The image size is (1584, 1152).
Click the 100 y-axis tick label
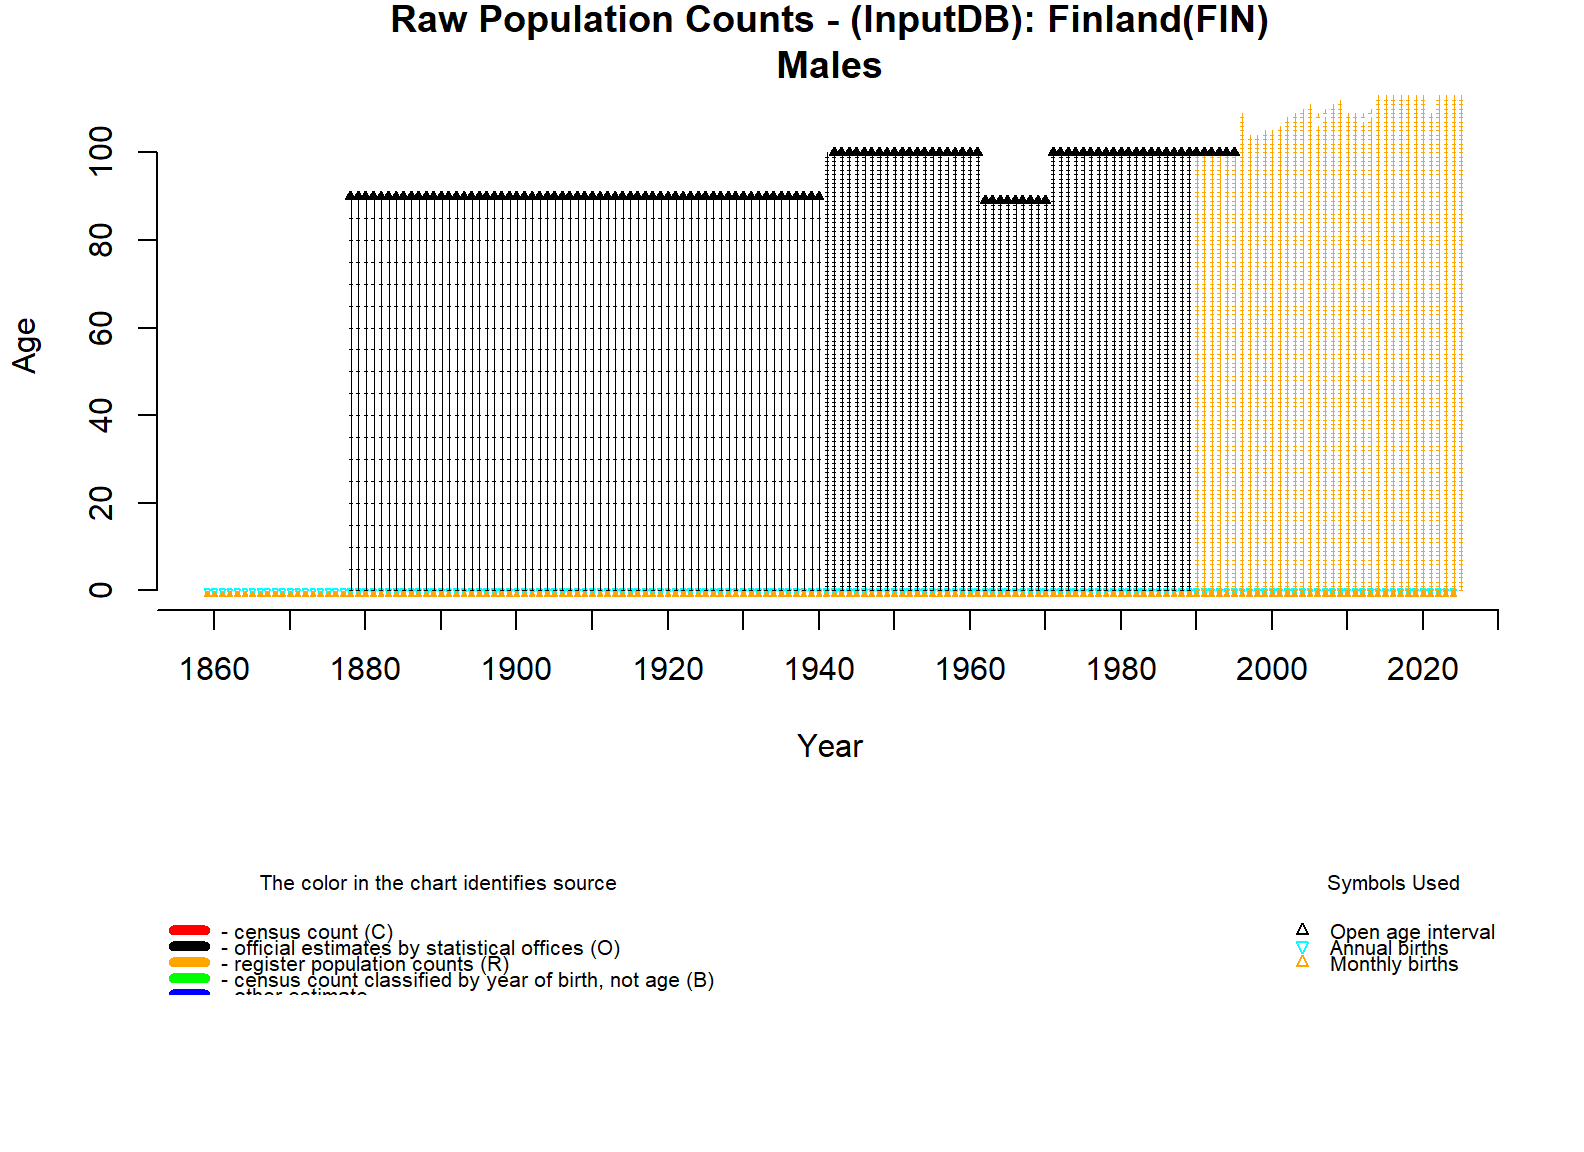(101, 151)
